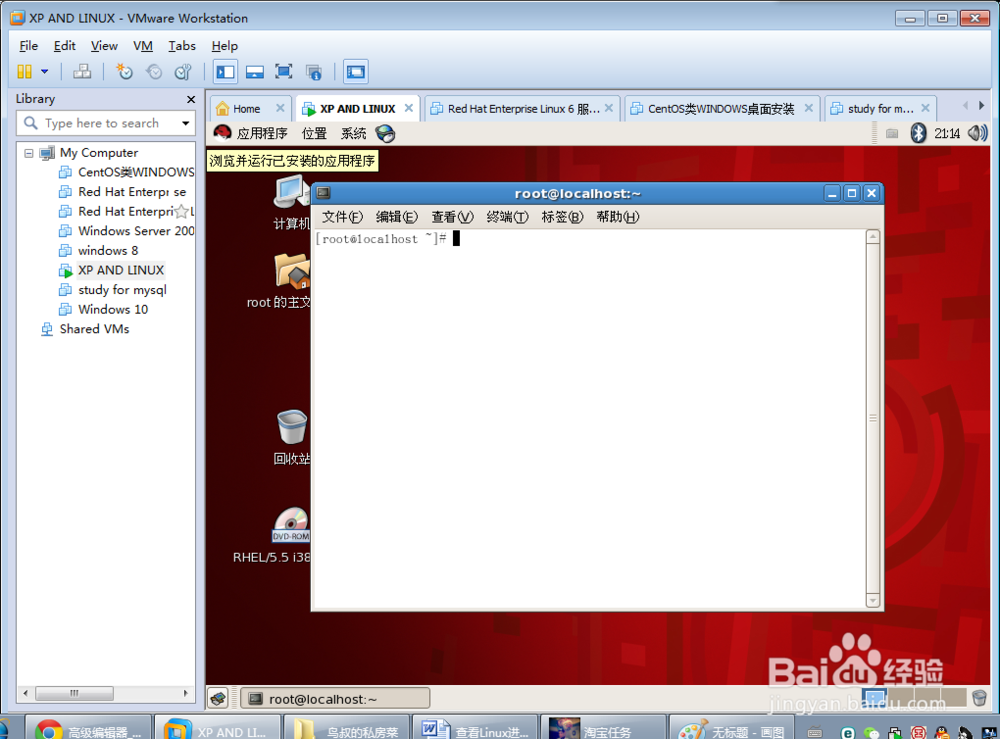
Task: Select root@localhost:~ taskbar button
Action: point(335,699)
